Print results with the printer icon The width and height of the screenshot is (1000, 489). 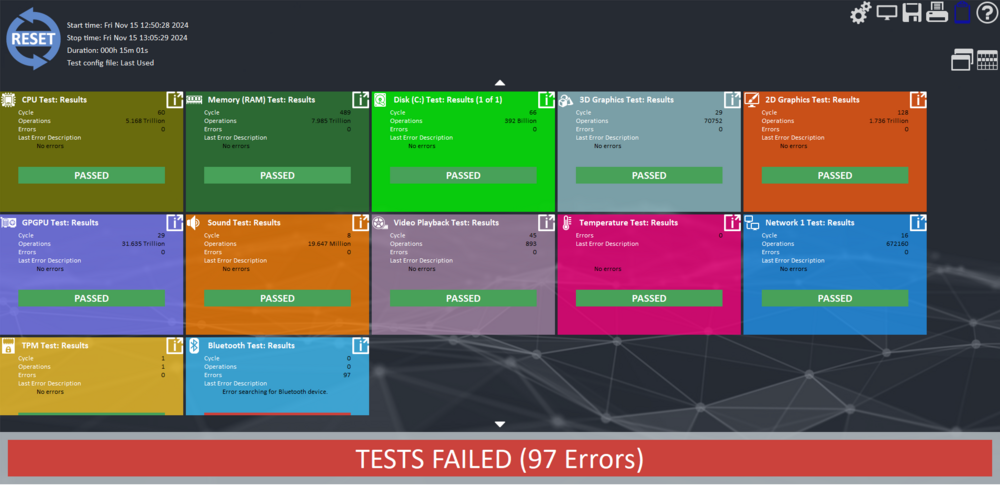[937, 12]
